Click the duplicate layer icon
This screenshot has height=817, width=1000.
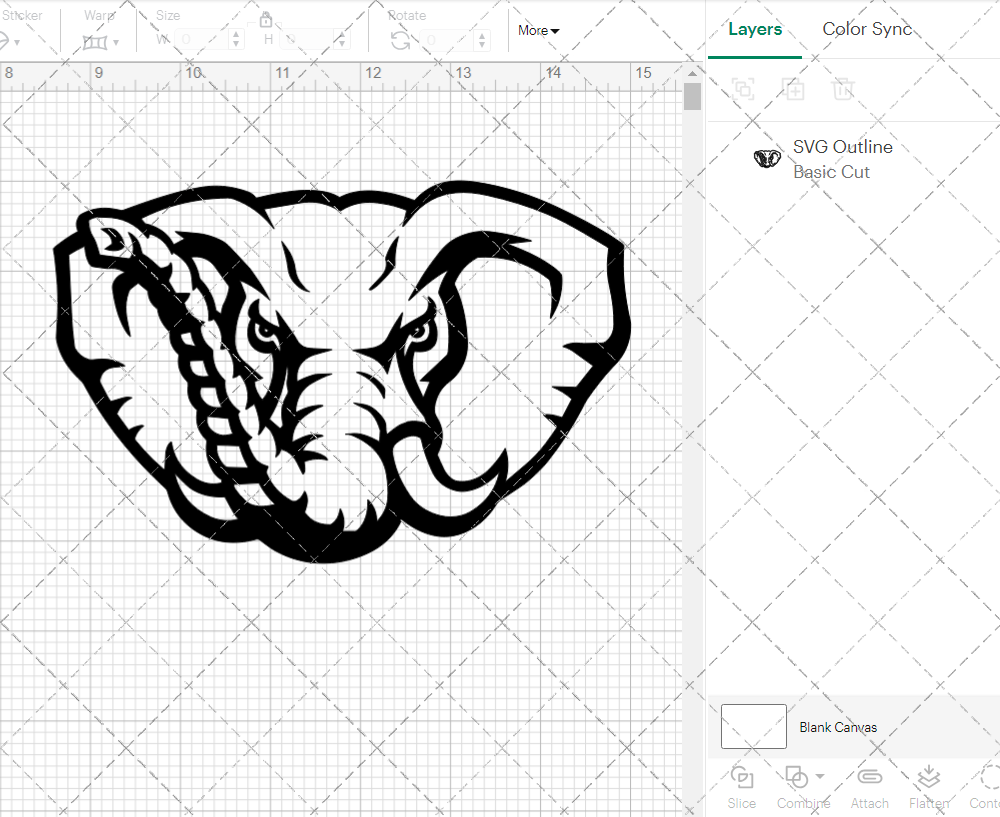(x=794, y=90)
